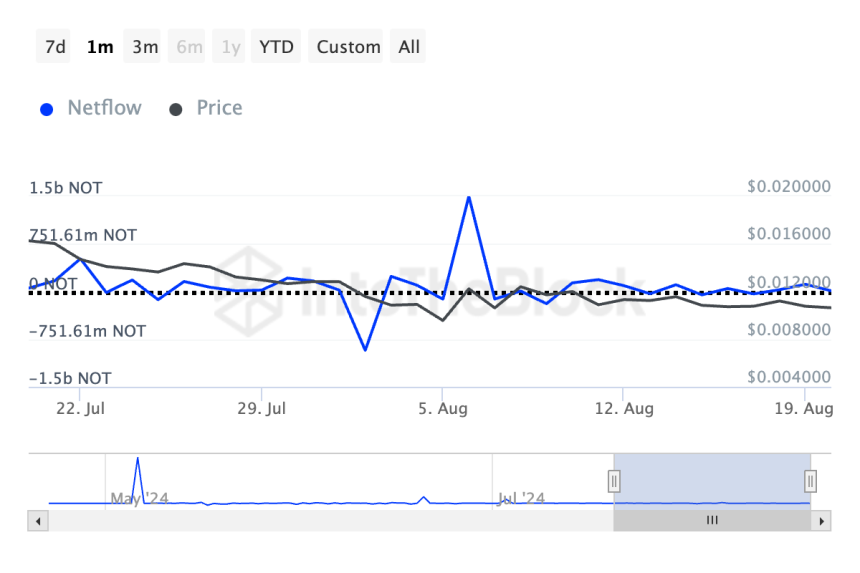Click the horizontal scrollbar thumb grip
Image resolution: width=860 pixels, height=573 pixels.
pyautogui.click(x=712, y=521)
